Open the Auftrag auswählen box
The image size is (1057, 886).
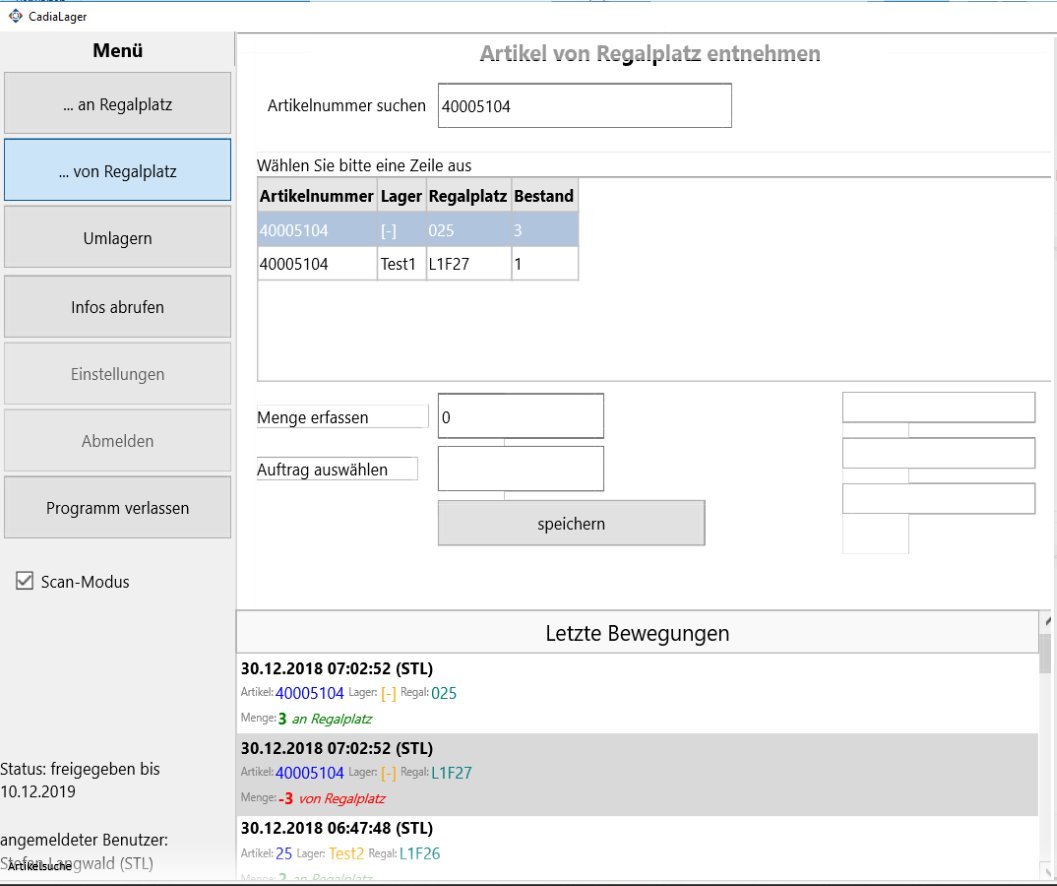[x=520, y=469]
